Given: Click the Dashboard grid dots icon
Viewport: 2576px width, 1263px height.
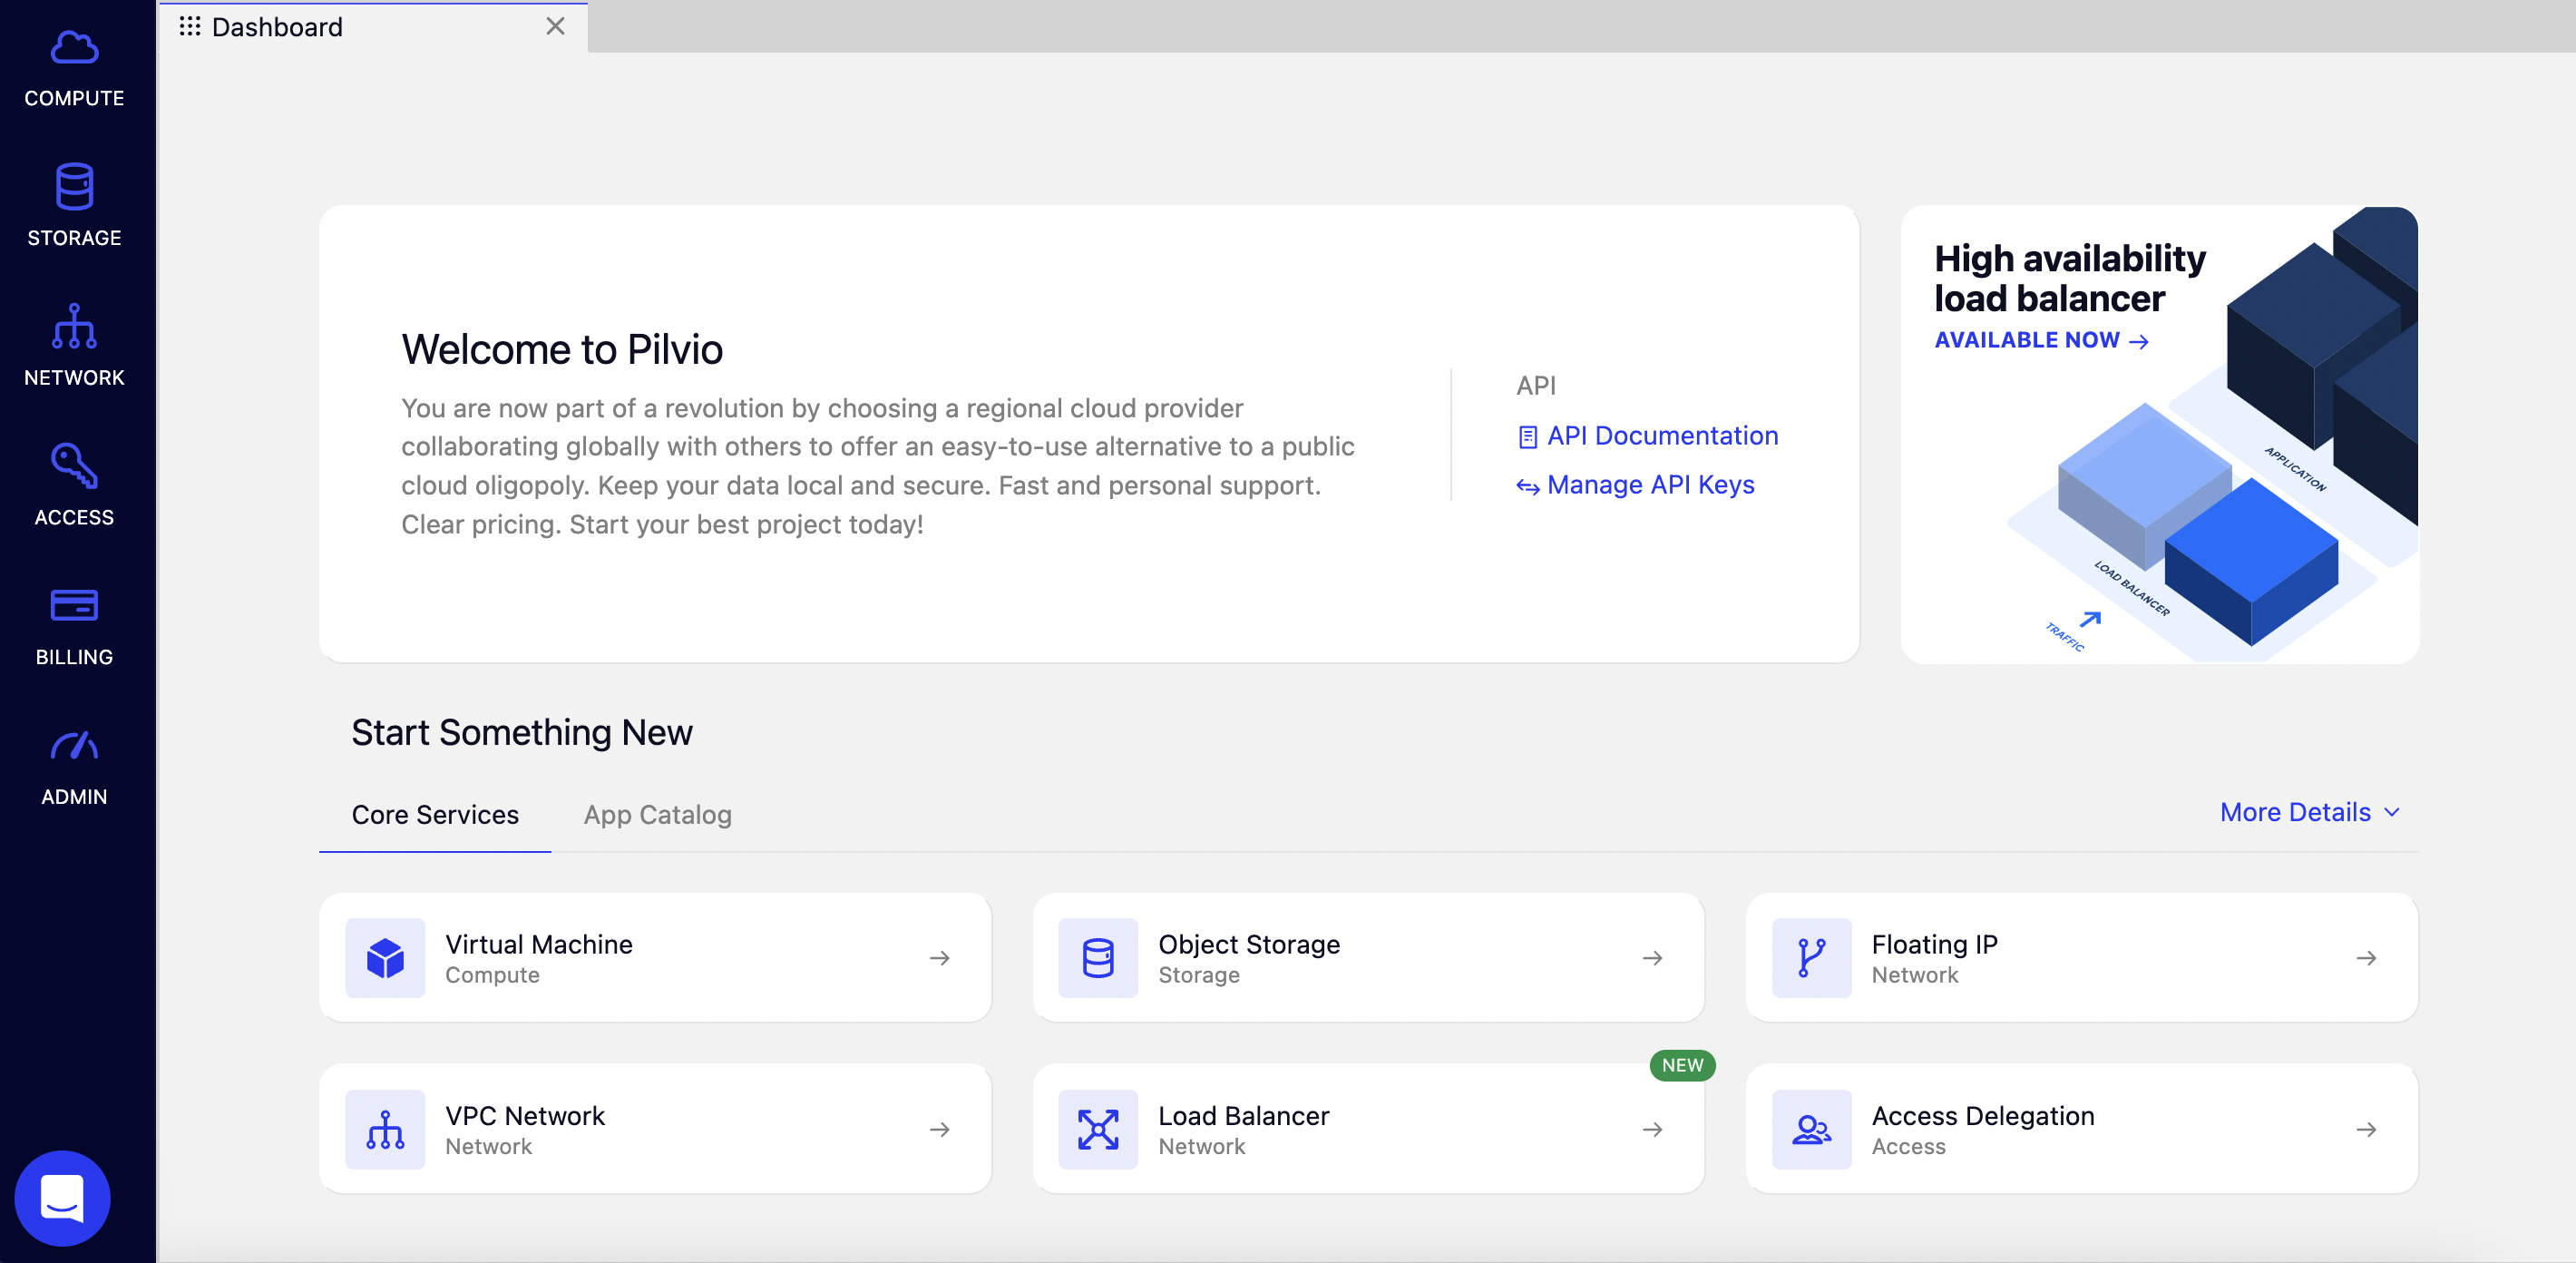Looking at the screenshot, I should pos(189,27).
